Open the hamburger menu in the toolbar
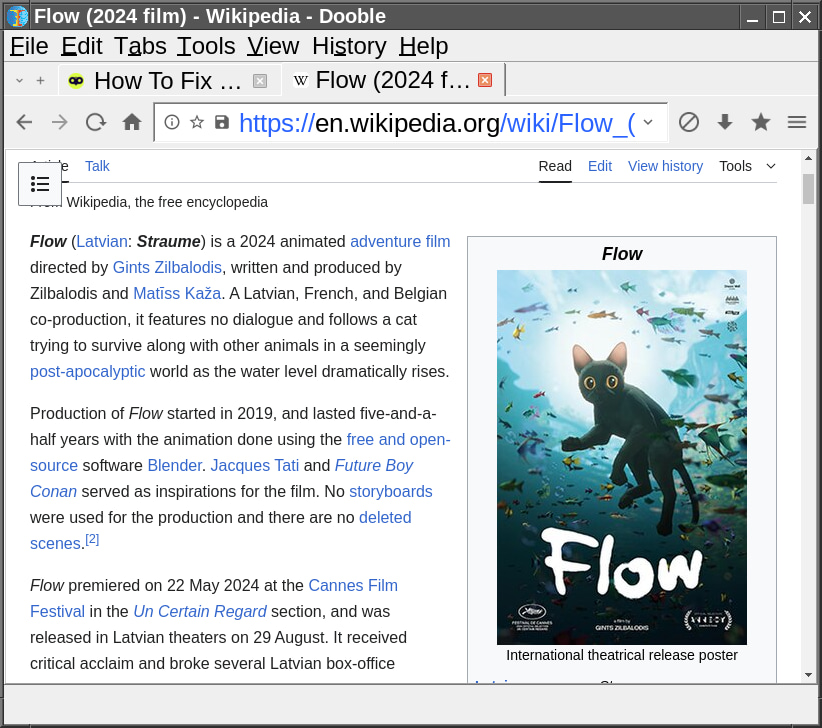Image resolution: width=822 pixels, height=728 pixels. (x=797, y=122)
